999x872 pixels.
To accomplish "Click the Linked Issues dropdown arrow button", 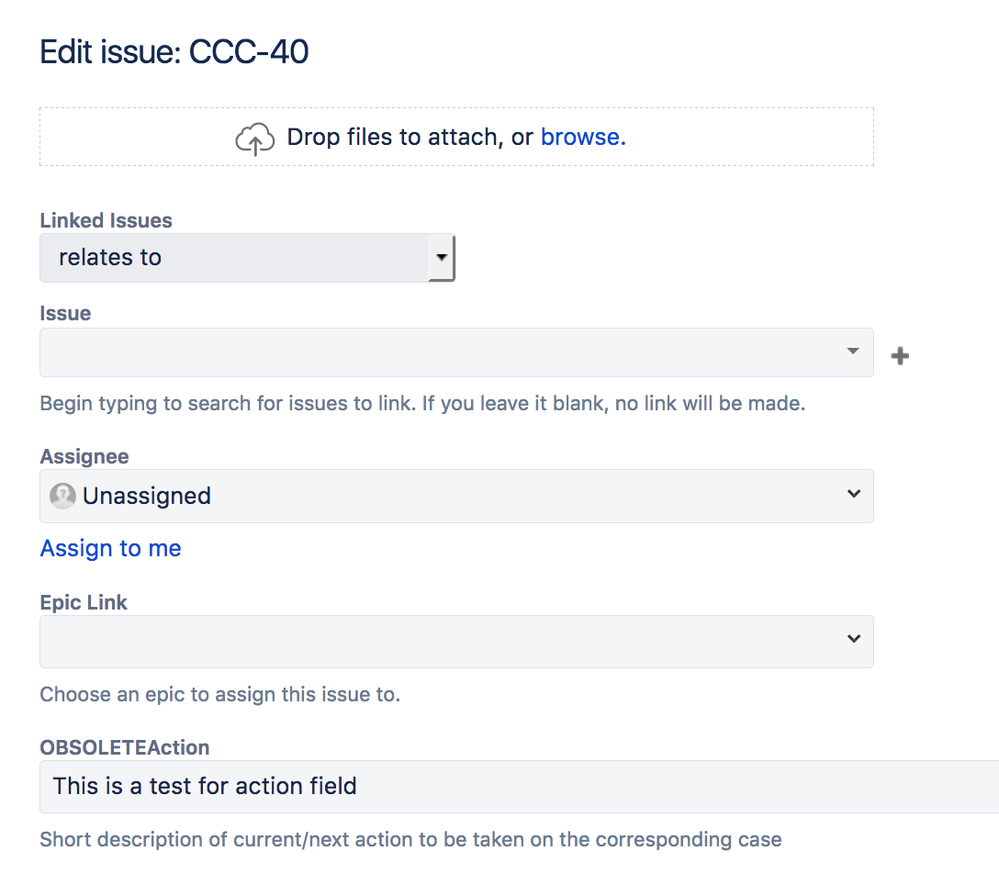I will click(441, 258).
